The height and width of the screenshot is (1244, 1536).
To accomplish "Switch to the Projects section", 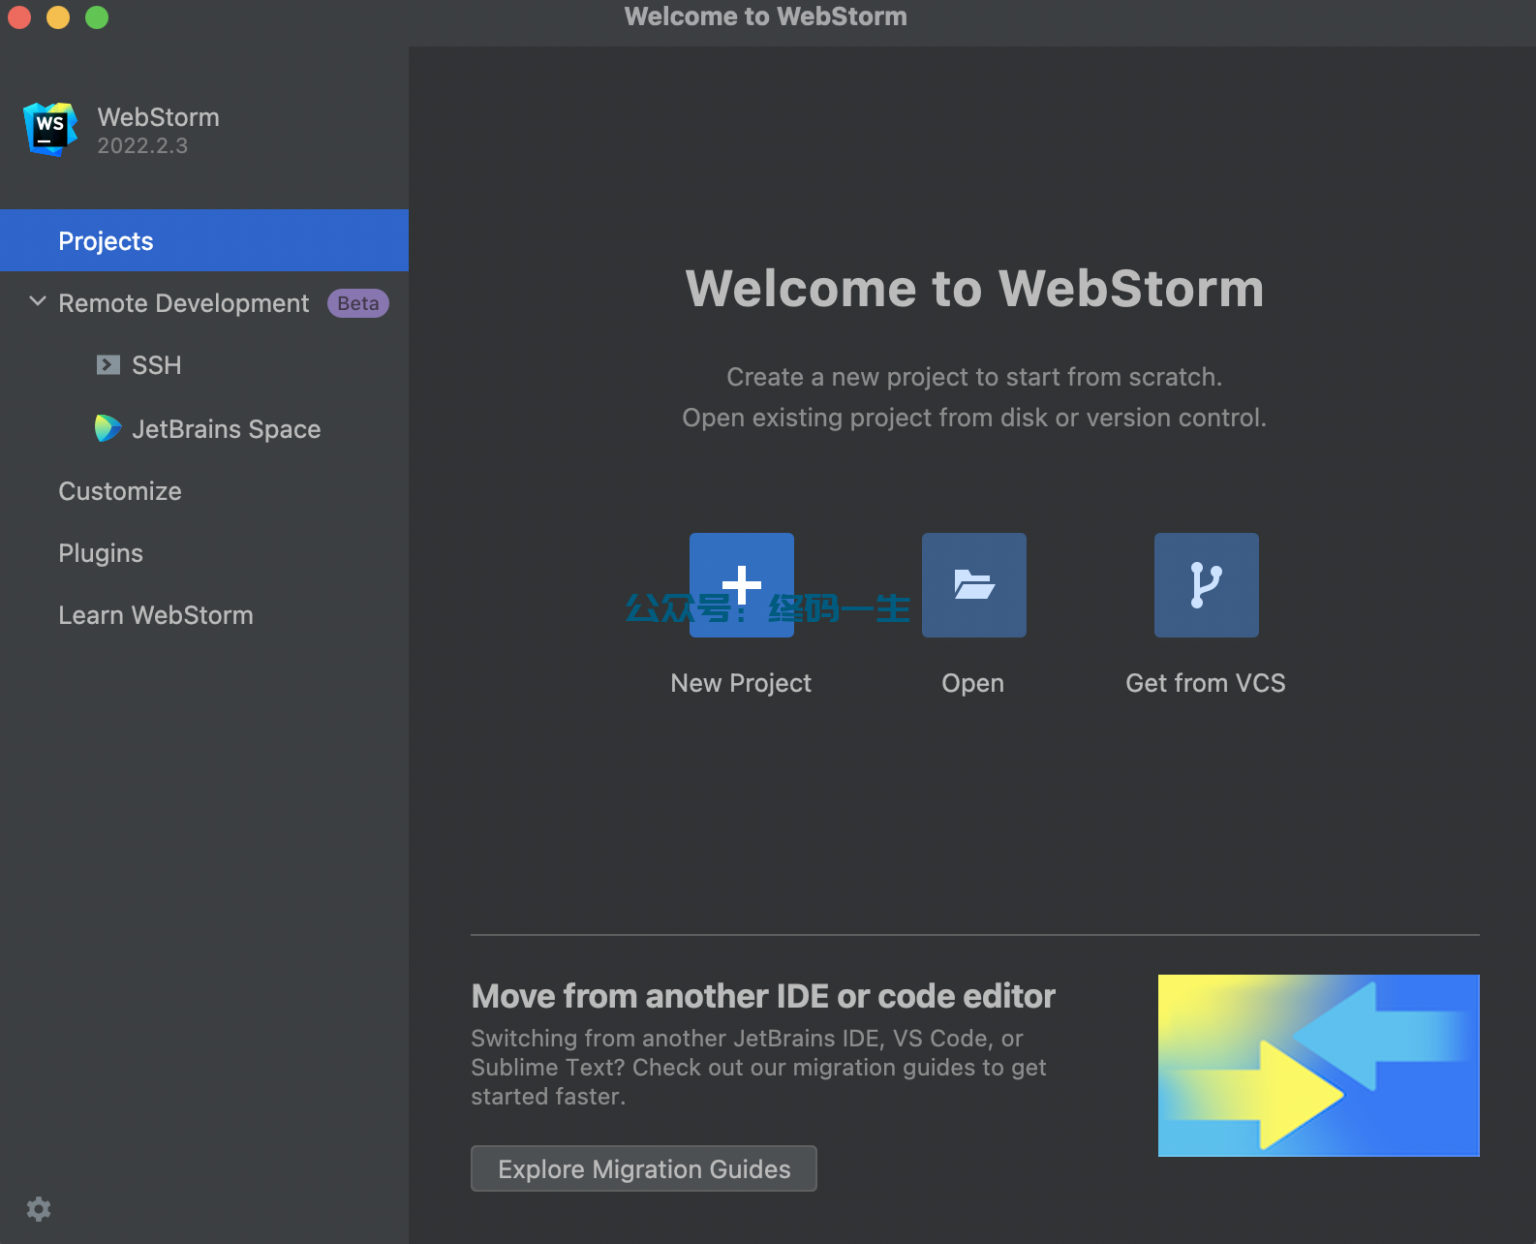I will coord(106,240).
